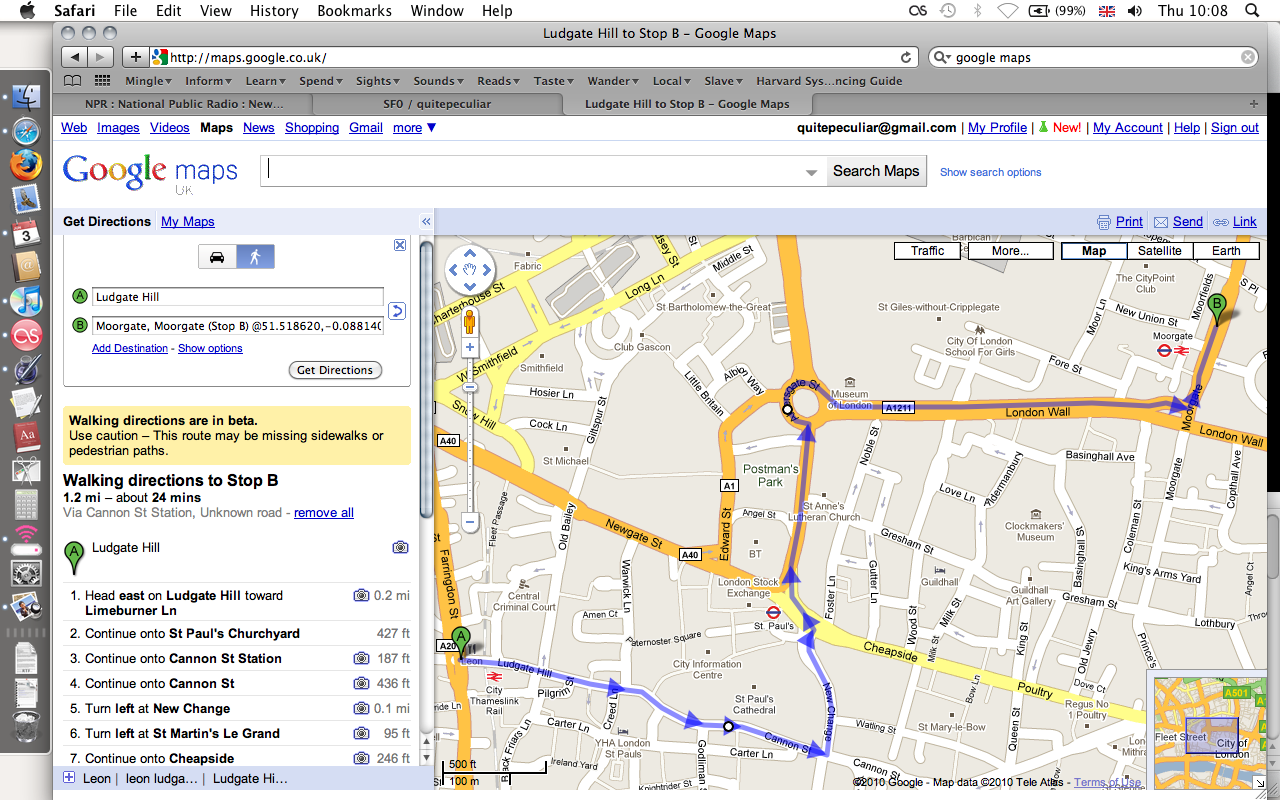Open the My Maps tab
This screenshot has height=800, width=1280.
(x=187, y=222)
